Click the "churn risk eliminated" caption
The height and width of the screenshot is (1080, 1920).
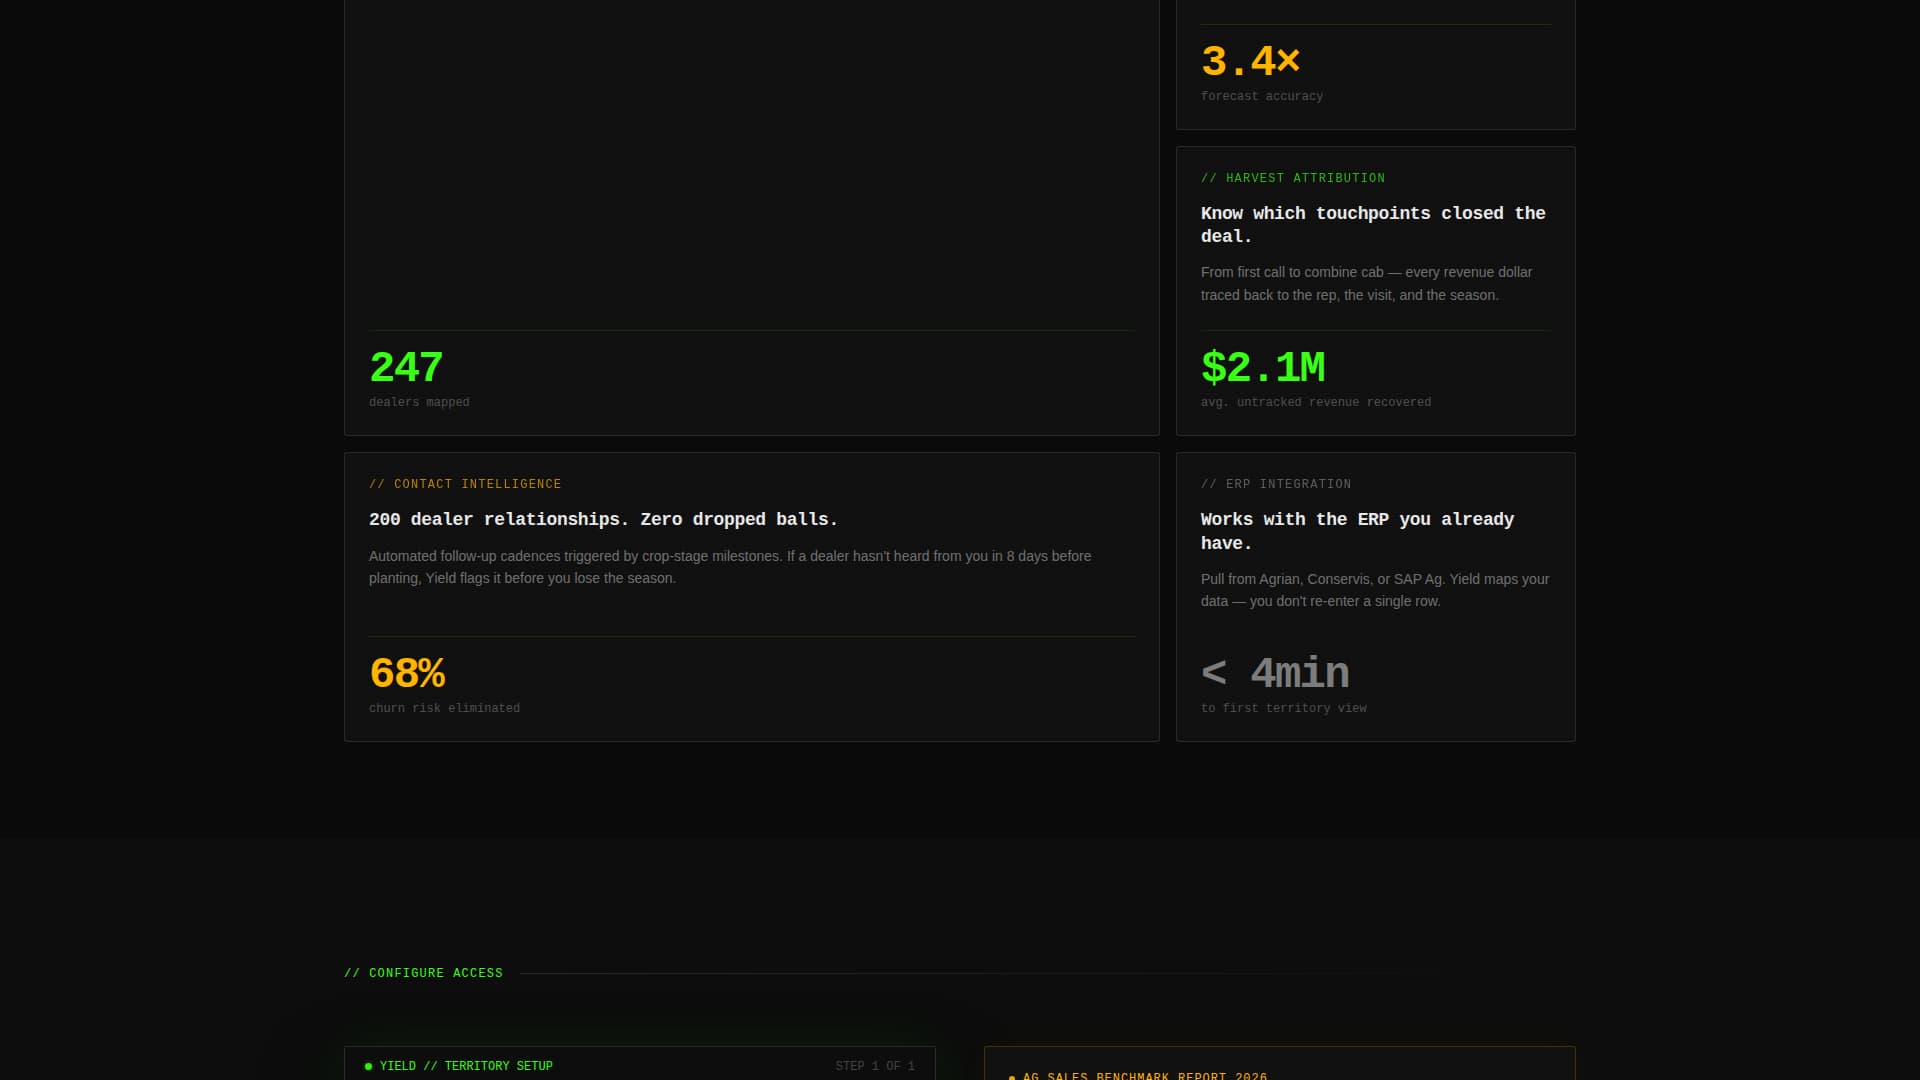(x=444, y=708)
